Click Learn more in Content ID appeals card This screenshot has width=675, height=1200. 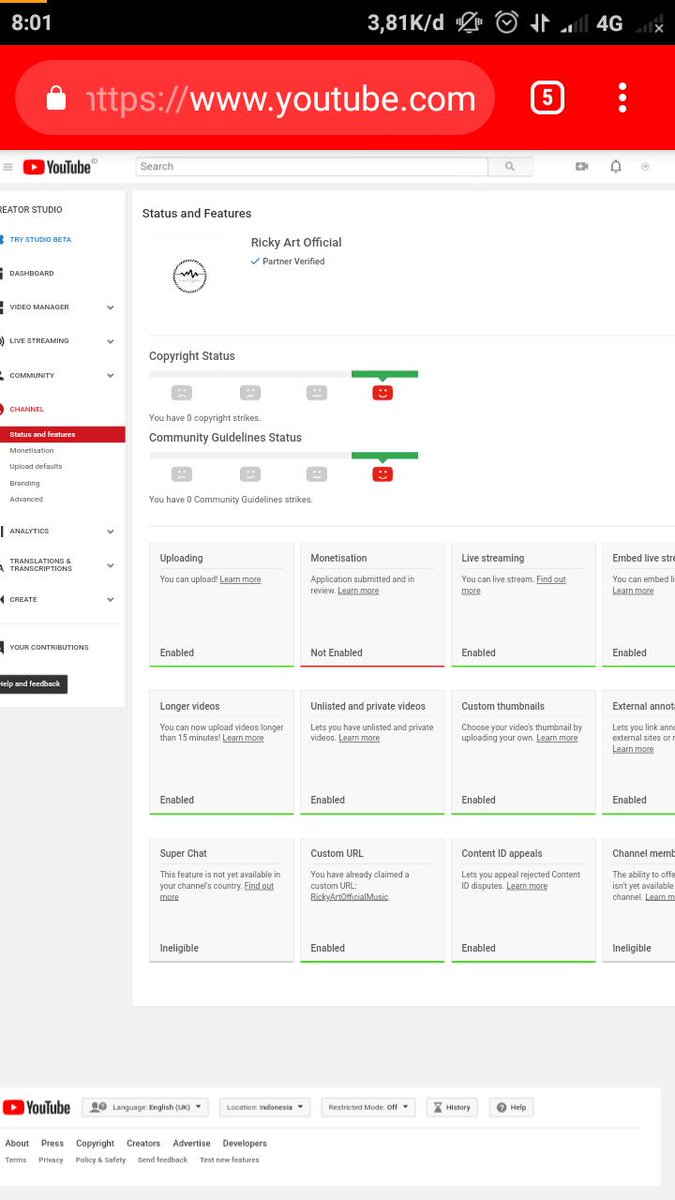[527, 886]
